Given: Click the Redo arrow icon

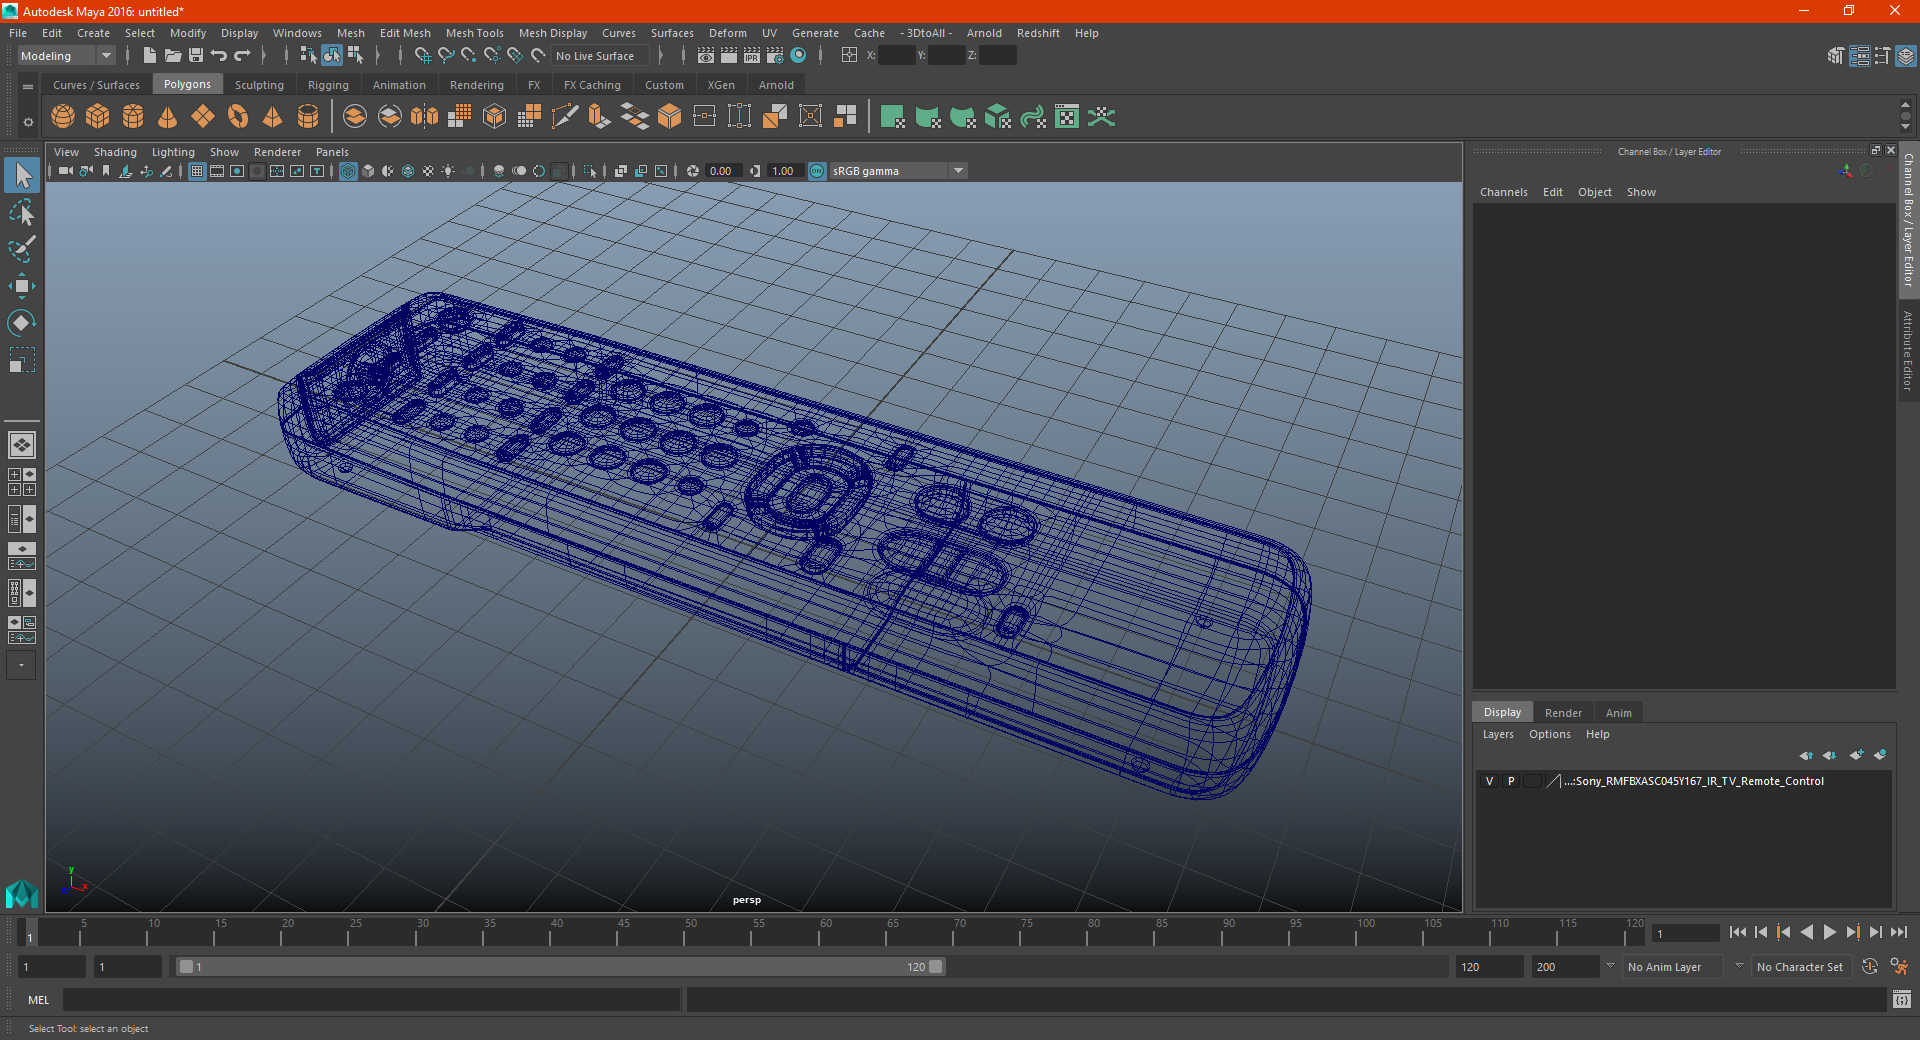Looking at the screenshot, I should click(242, 56).
